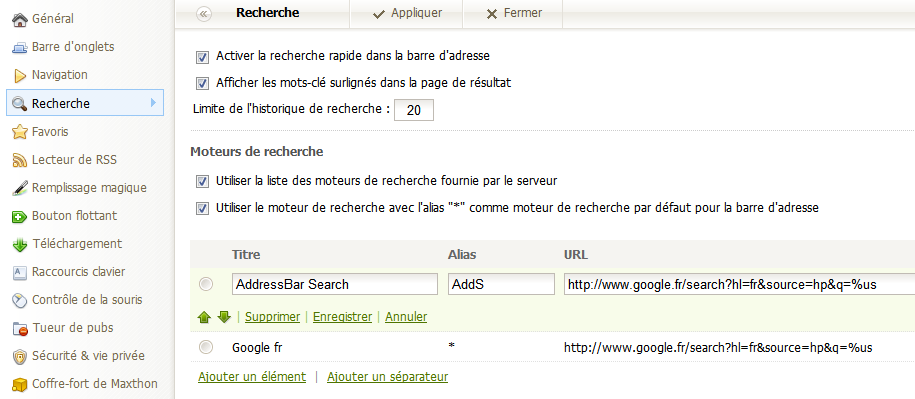
Task: Toggle alias "*" default engine checkbox
Action: [202, 209]
